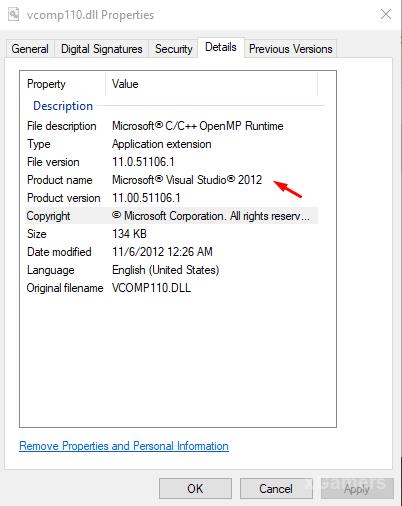Select the Language row

point(172,270)
